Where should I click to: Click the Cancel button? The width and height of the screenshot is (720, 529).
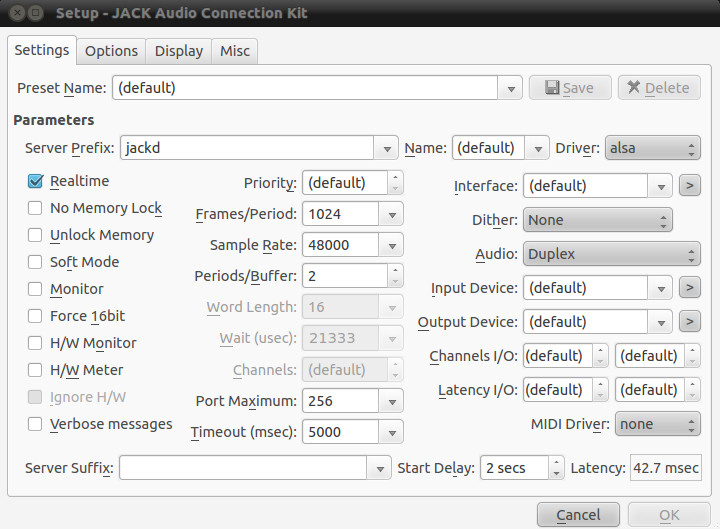pos(578,515)
